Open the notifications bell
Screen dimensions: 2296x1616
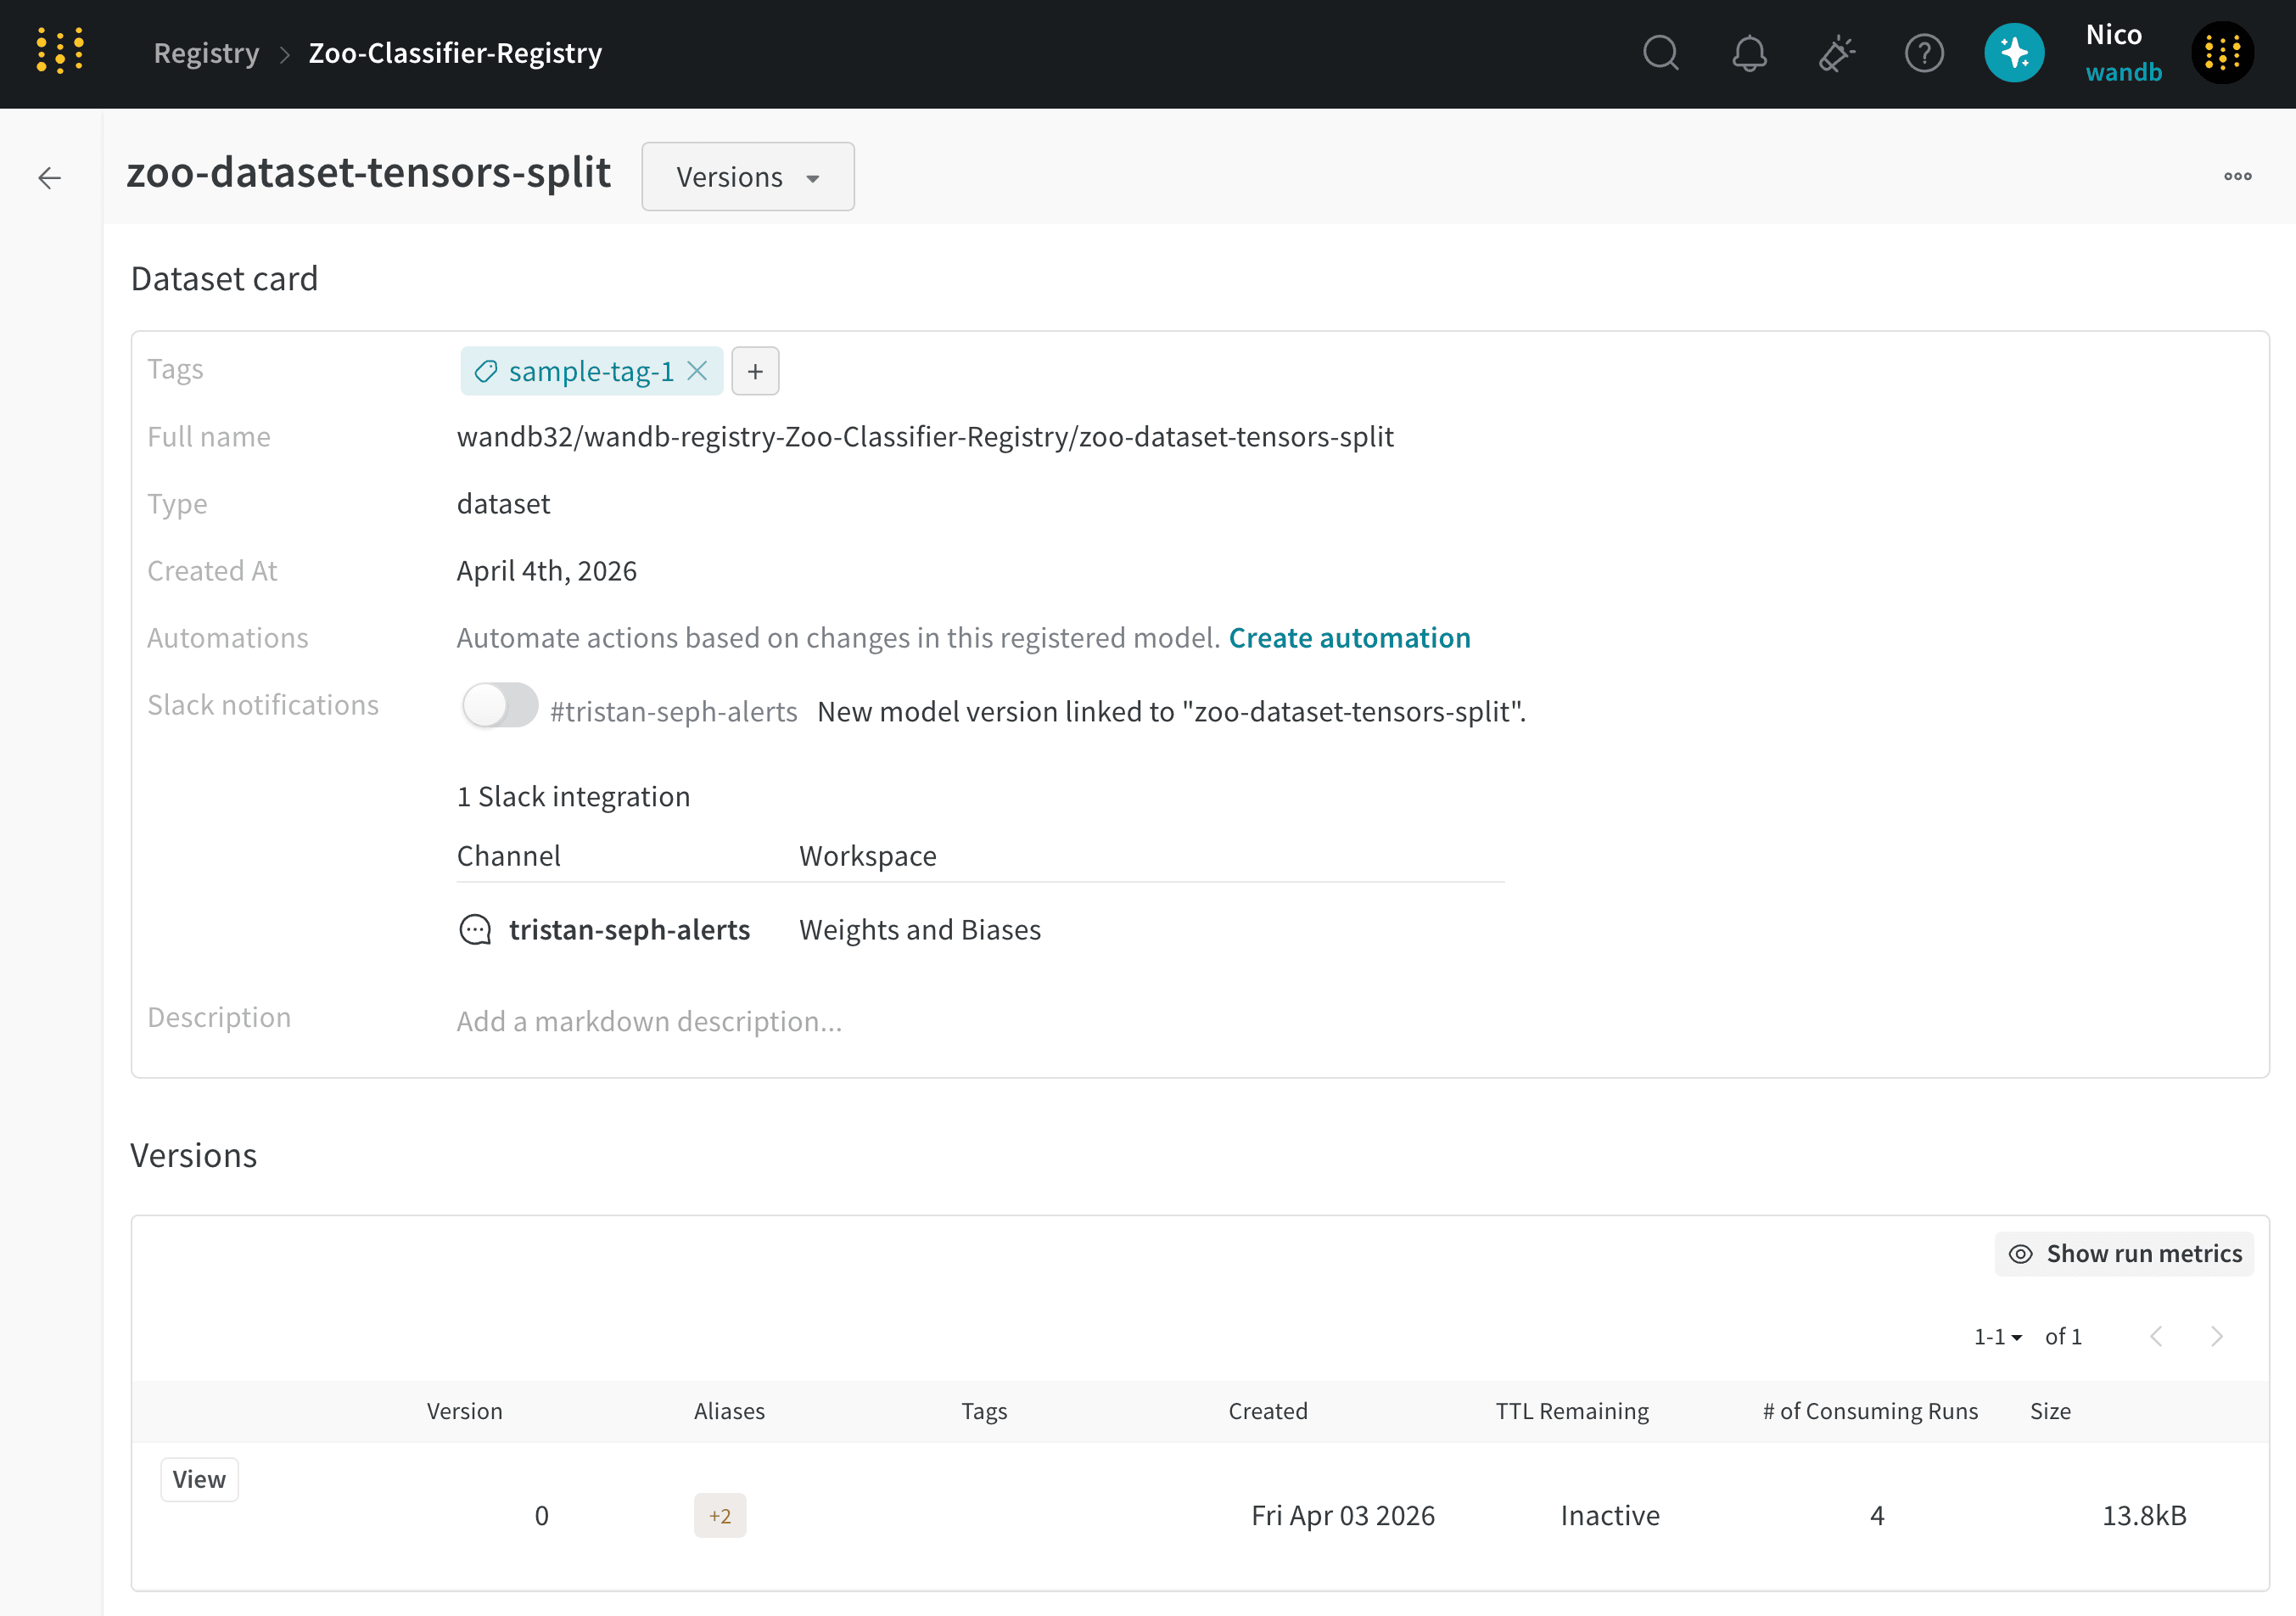click(x=1749, y=53)
